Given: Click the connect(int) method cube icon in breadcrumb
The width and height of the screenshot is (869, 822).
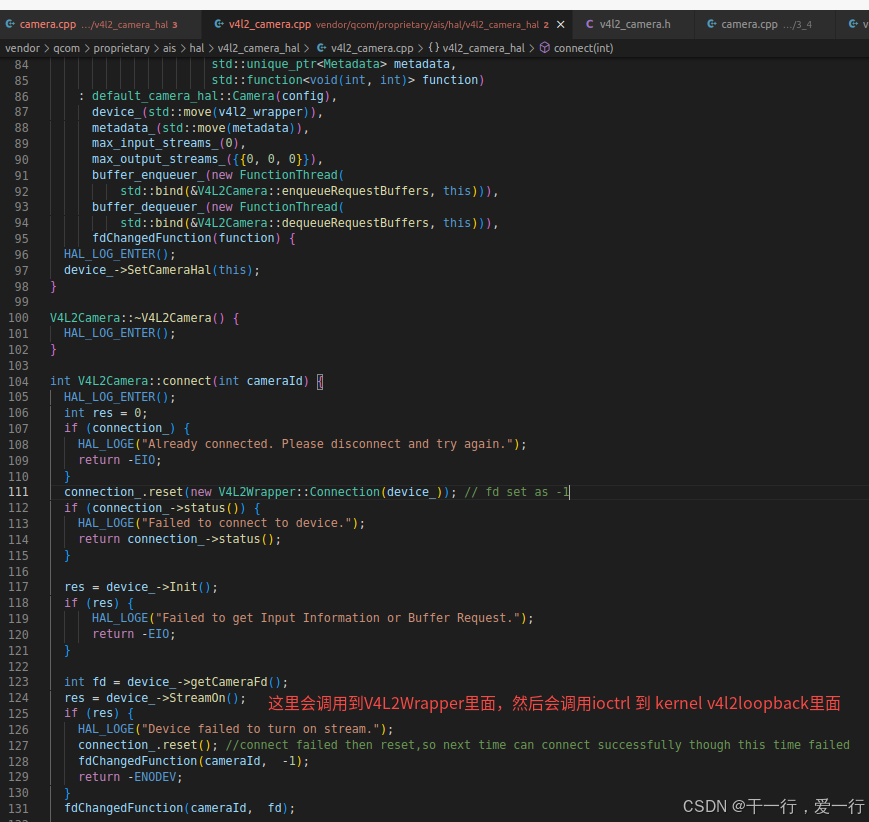Looking at the screenshot, I should 545,48.
